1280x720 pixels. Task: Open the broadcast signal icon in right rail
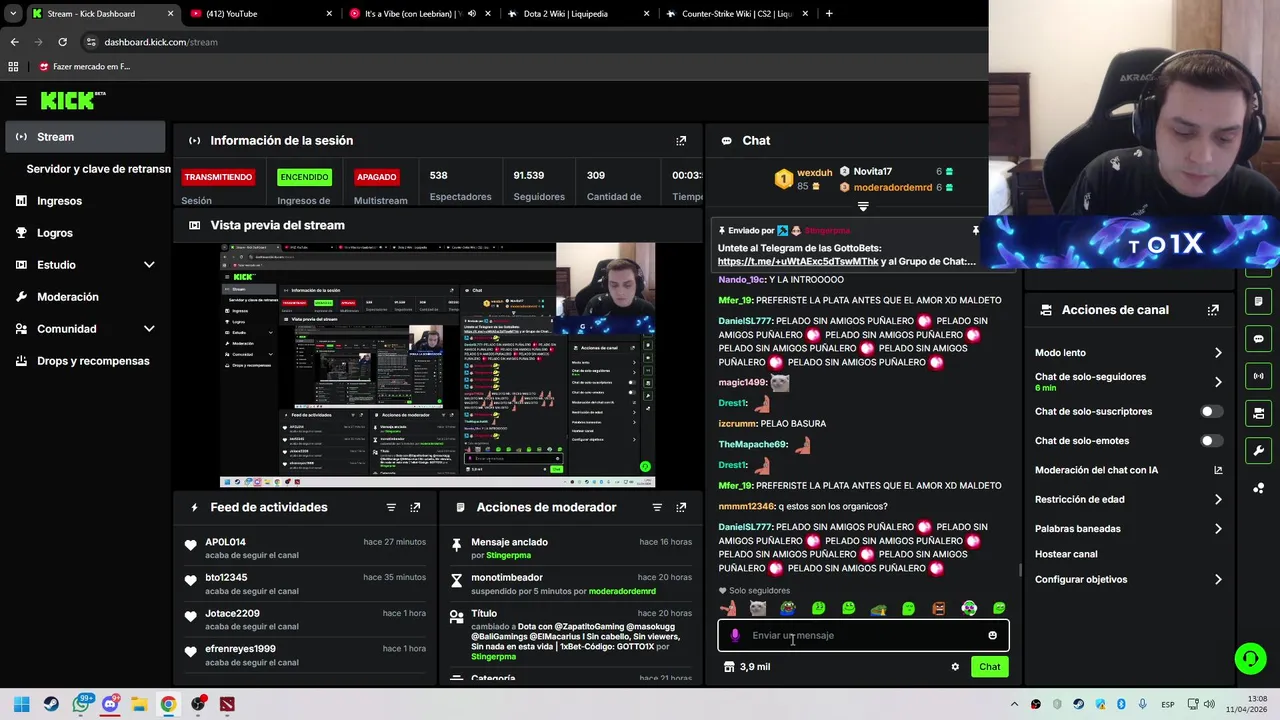pyautogui.click(x=1258, y=376)
